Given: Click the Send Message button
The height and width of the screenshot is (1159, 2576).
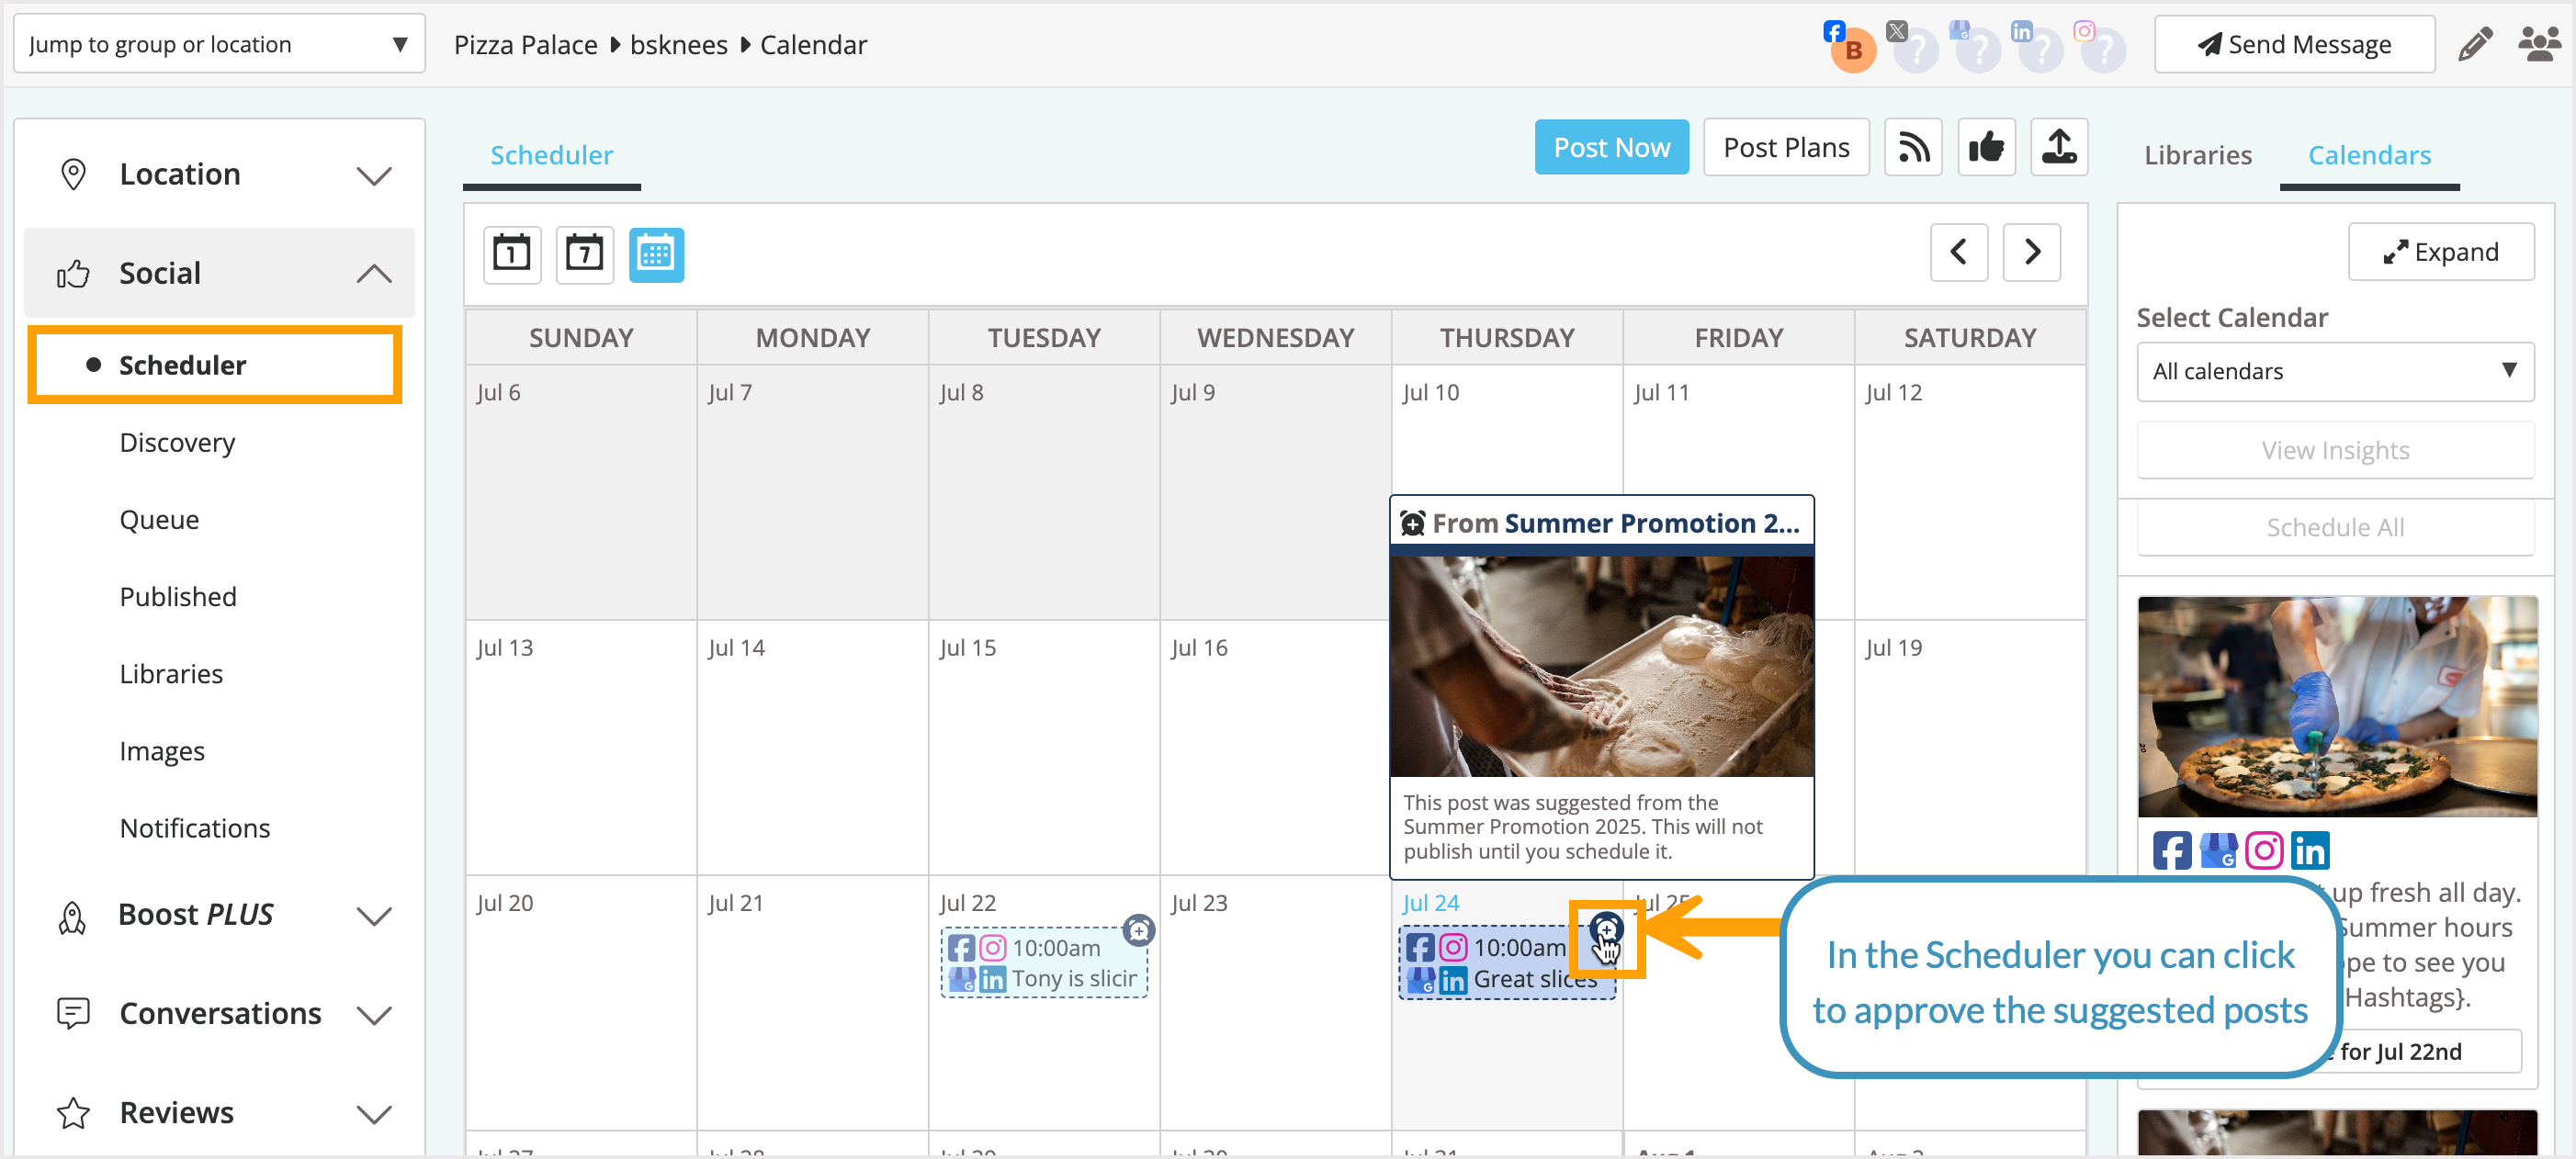Looking at the screenshot, I should coord(2293,45).
